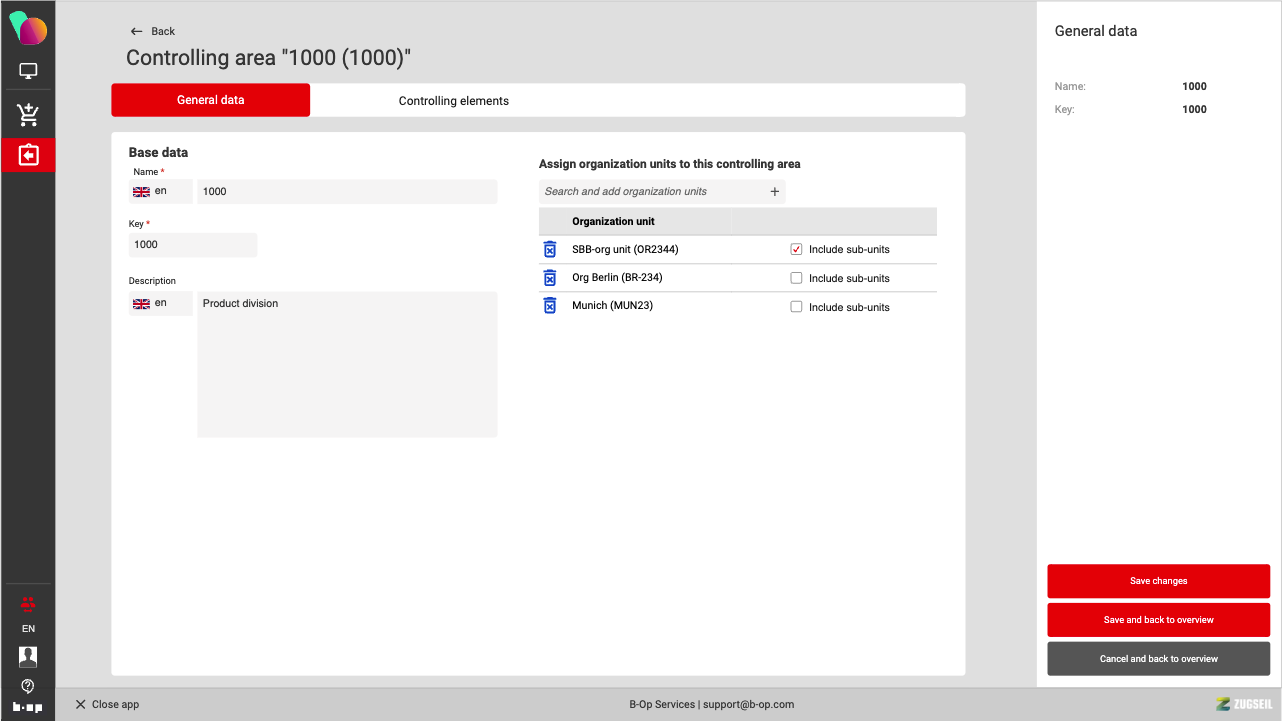Delete Munich (MUN23) organization unit row
The height and width of the screenshot is (721, 1282).
[x=549, y=306]
